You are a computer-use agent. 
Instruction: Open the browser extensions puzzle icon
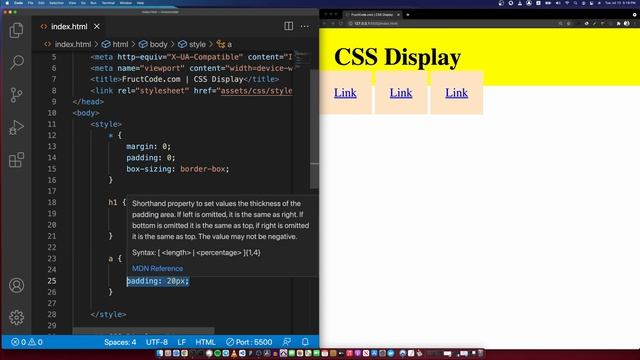pyautogui.click(x=618, y=24)
